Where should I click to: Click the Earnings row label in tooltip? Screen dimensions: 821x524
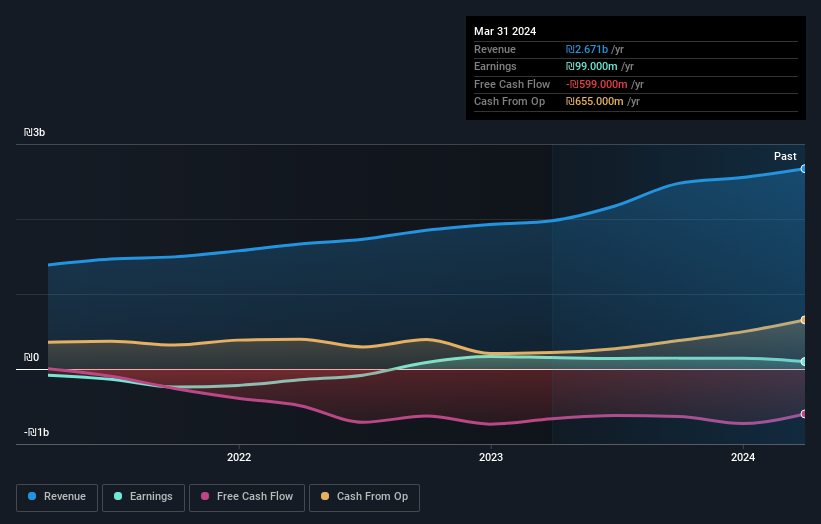point(495,66)
